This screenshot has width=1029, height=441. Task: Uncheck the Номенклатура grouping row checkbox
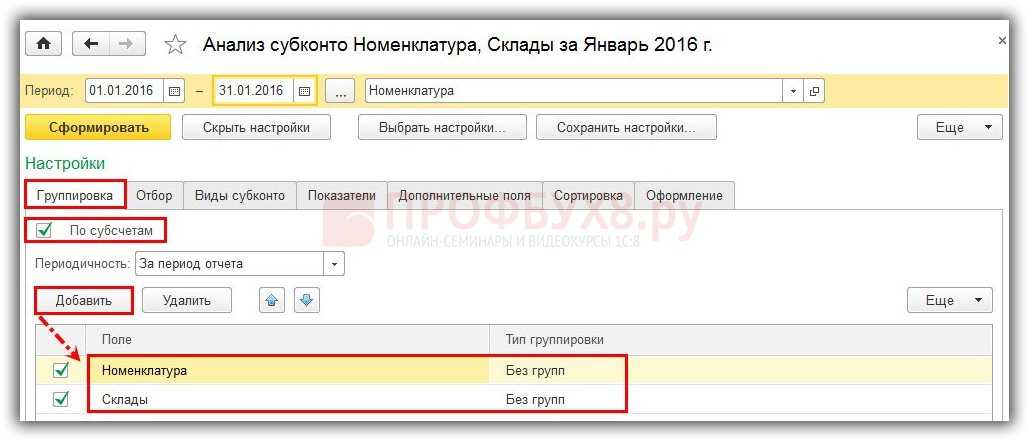tap(61, 370)
